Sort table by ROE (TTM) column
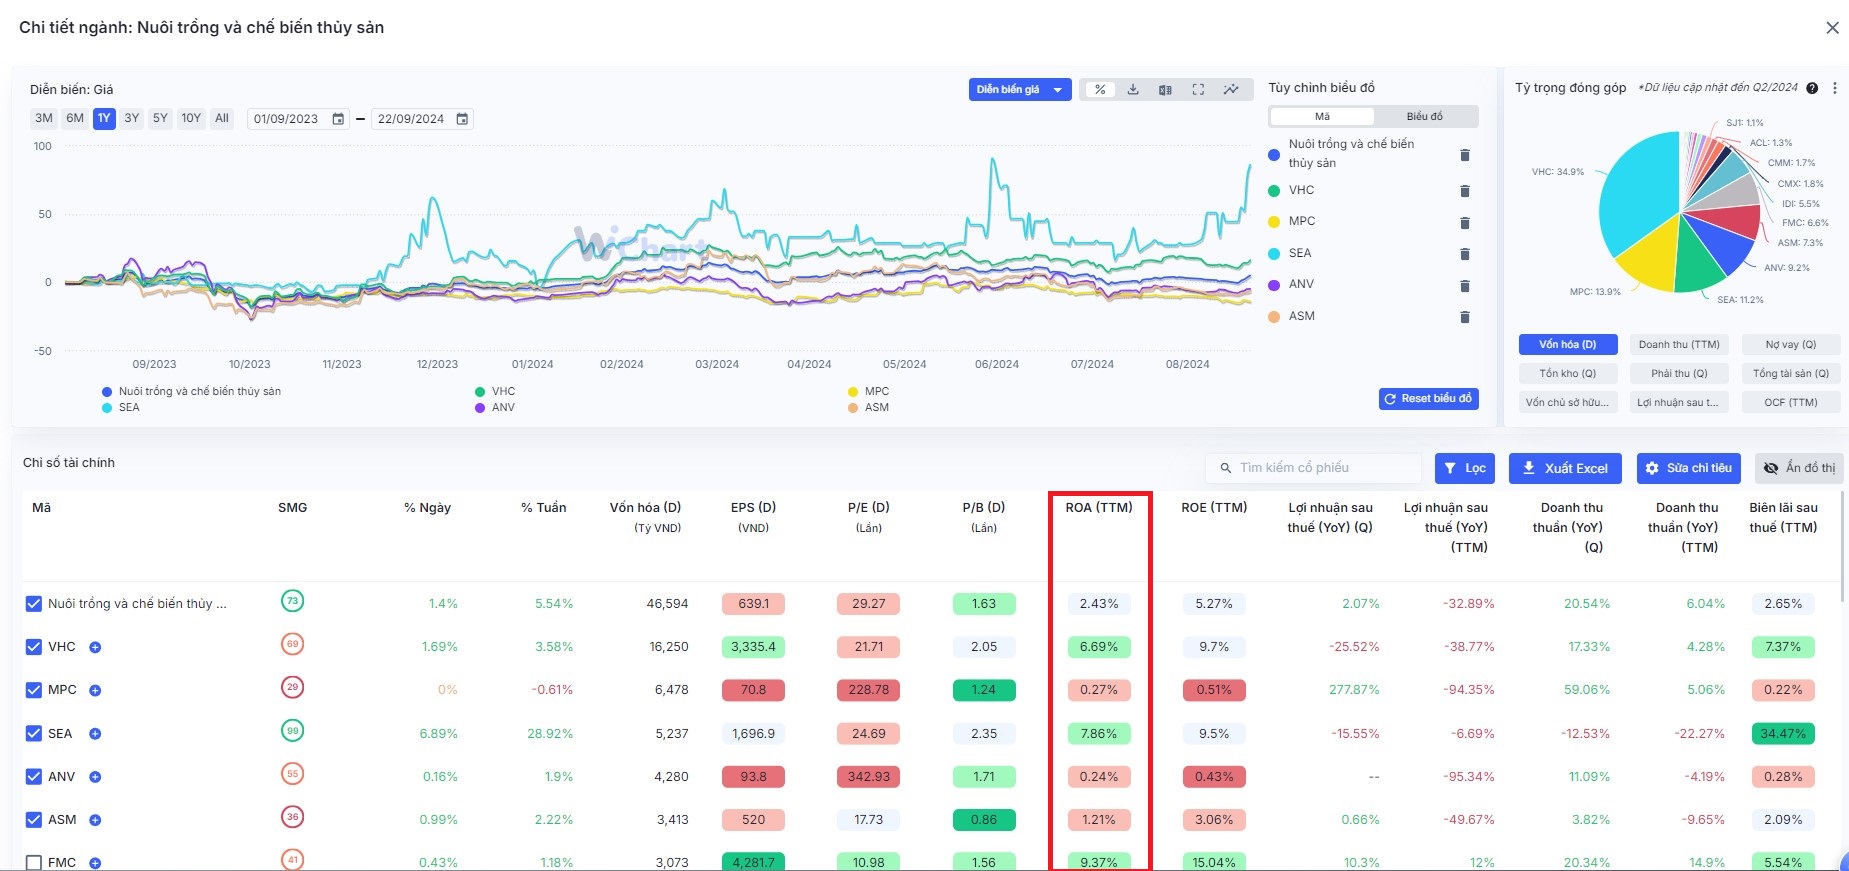The width and height of the screenshot is (1849, 871). tap(1214, 508)
